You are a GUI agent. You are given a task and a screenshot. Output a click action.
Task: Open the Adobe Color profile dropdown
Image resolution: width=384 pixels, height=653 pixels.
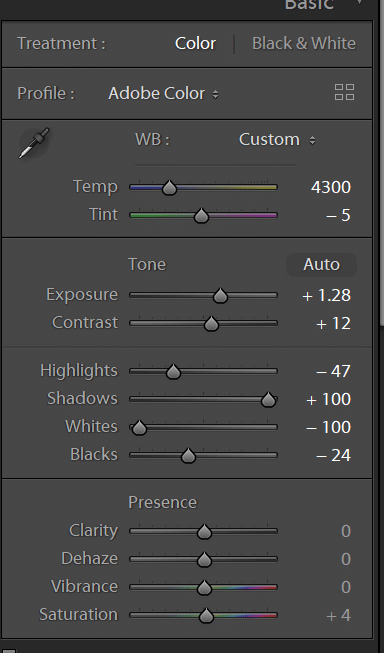point(163,93)
